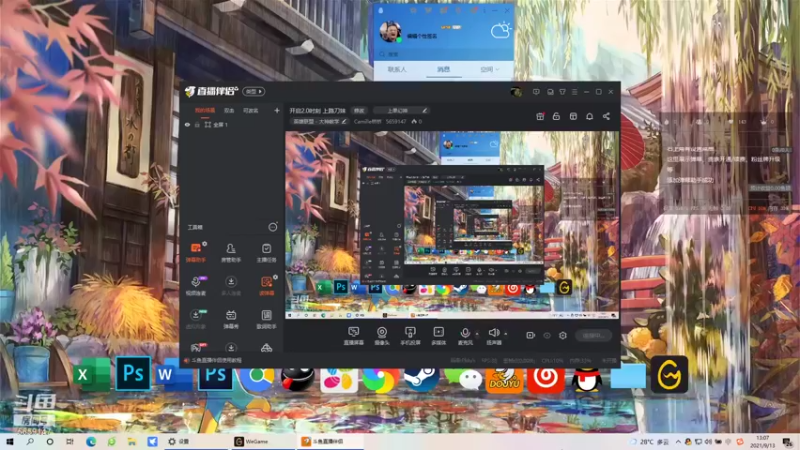
Task: Launch the WeChat desktop icon
Action: pyautogui.click(x=463, y=379)
